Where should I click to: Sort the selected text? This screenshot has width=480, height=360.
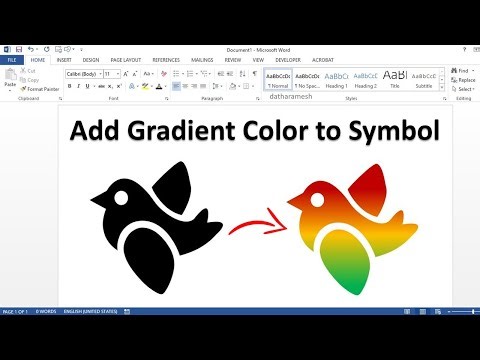pyautogui.click(x=243, y=74)
